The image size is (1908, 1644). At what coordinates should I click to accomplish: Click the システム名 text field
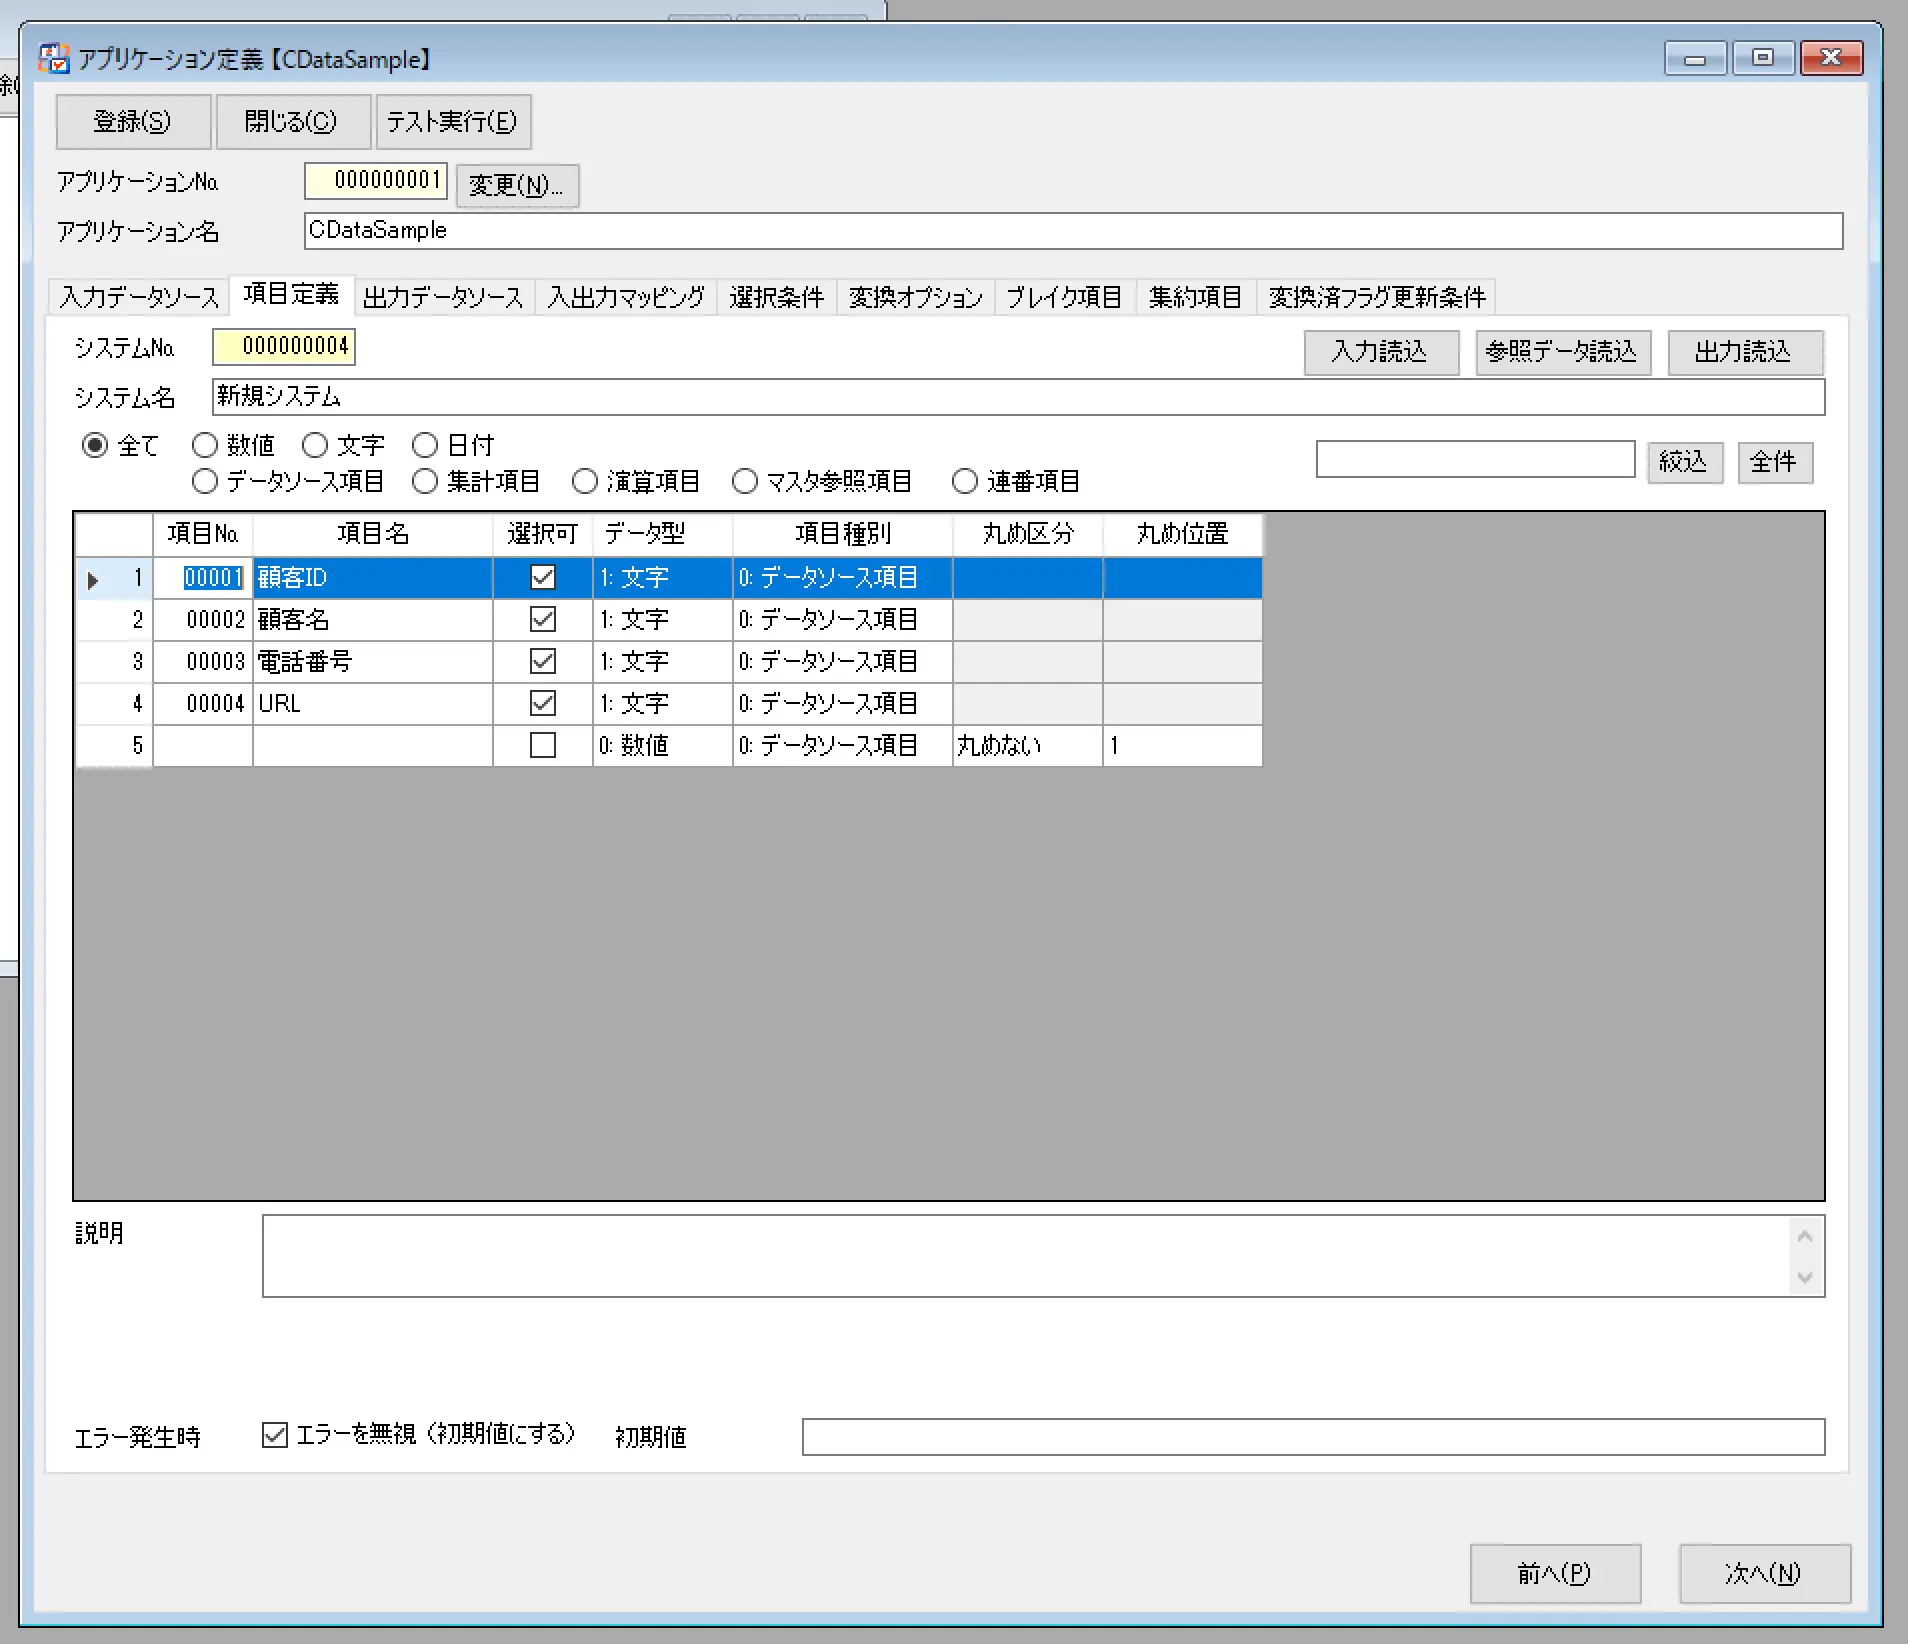click(x=1019, y=397)
